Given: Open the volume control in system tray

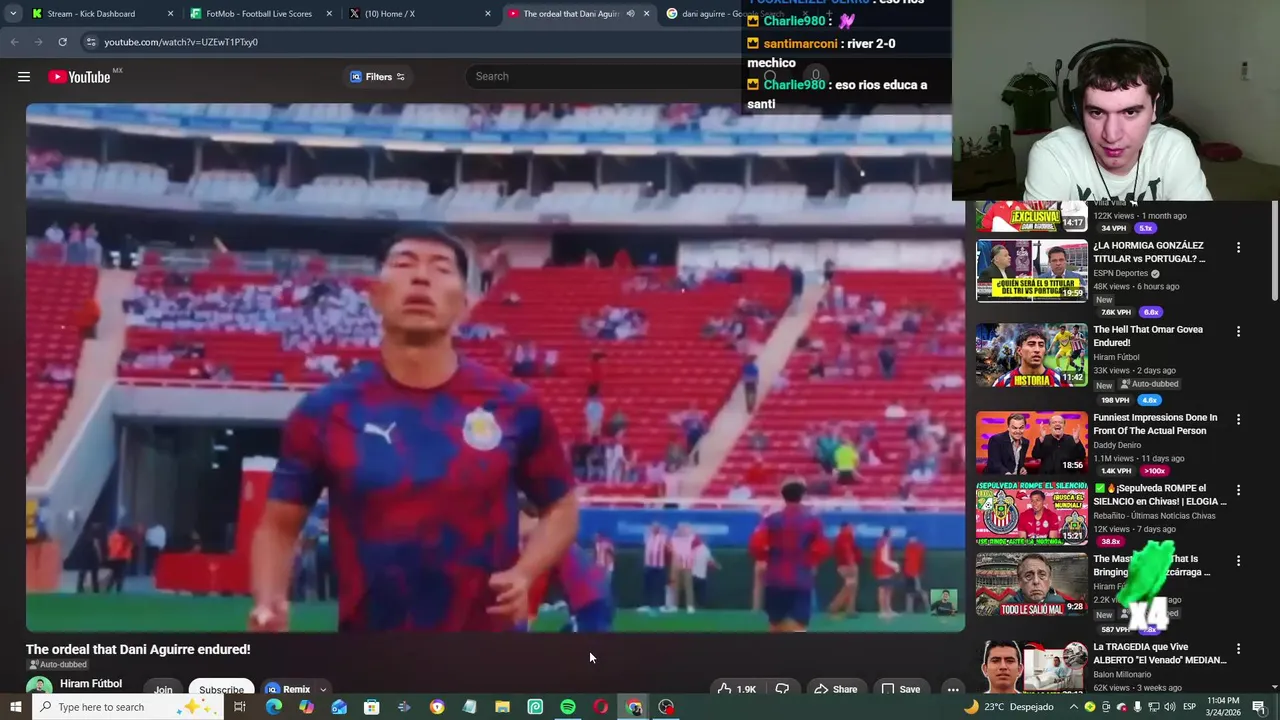Looking at the screenshot, I should (1169, 707).
